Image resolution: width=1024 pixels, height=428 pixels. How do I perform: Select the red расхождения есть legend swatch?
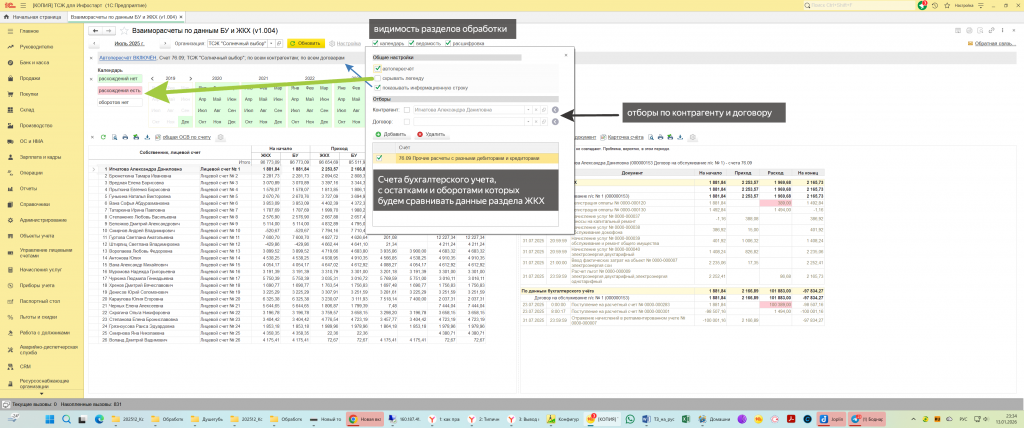coord(120,90)
